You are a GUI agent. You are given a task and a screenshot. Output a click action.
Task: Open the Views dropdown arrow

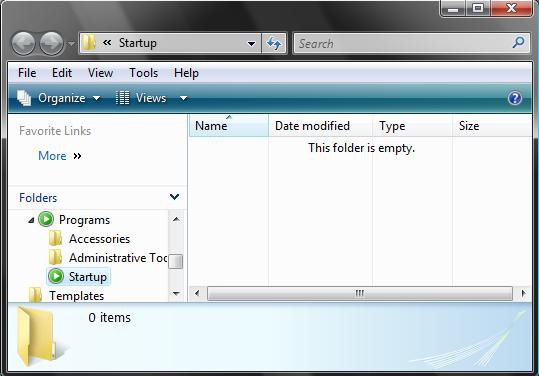[x=184, y=99]
